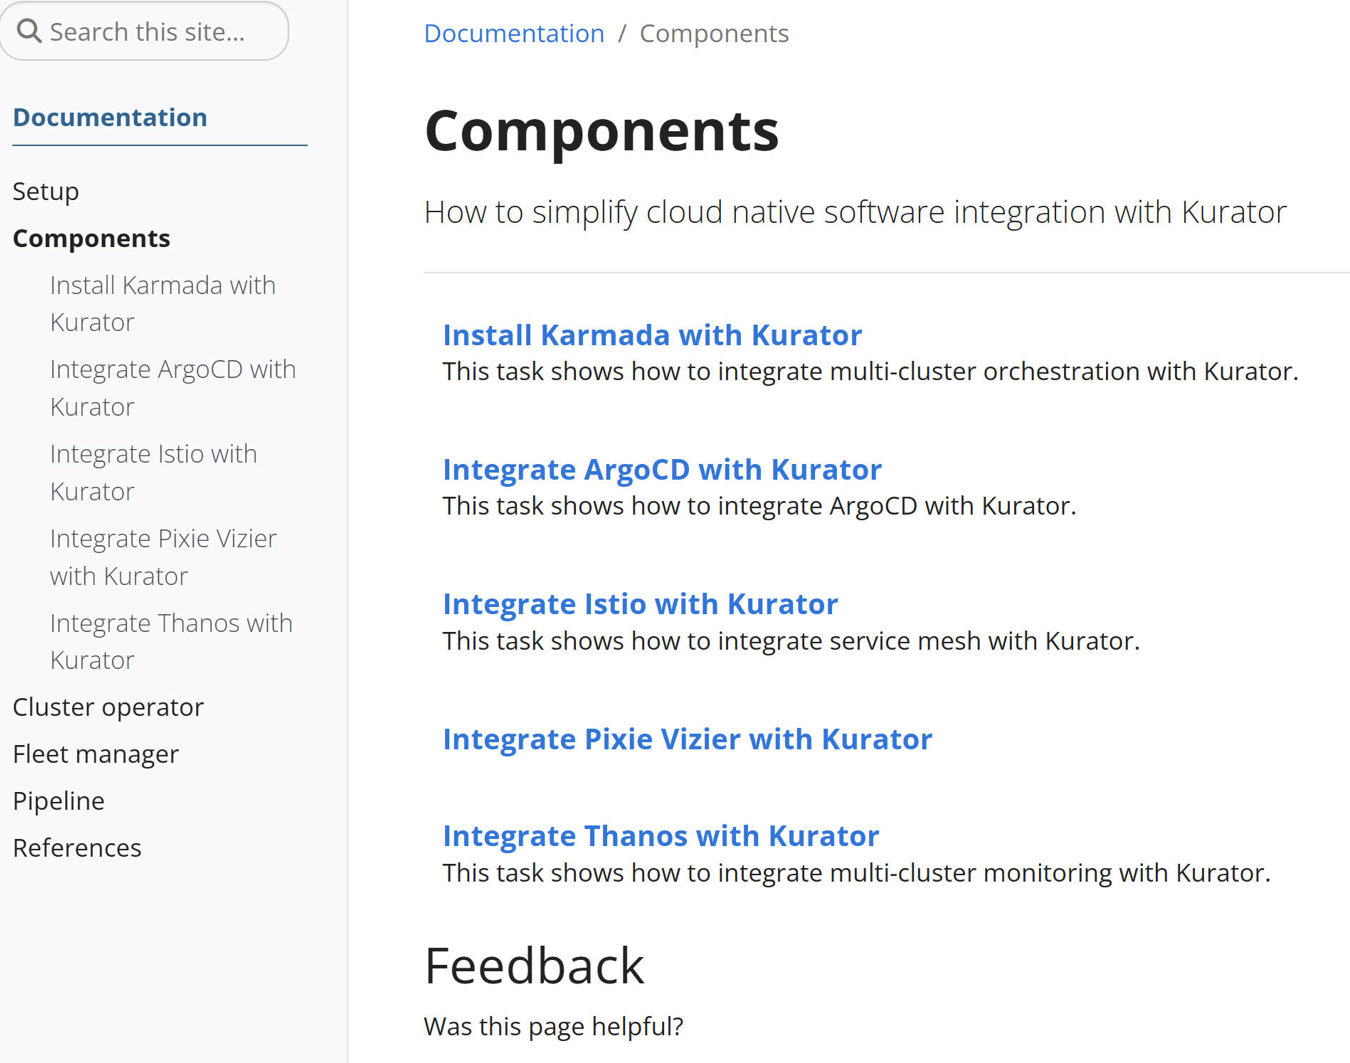Go to Cluster operator section

(108, 707)
